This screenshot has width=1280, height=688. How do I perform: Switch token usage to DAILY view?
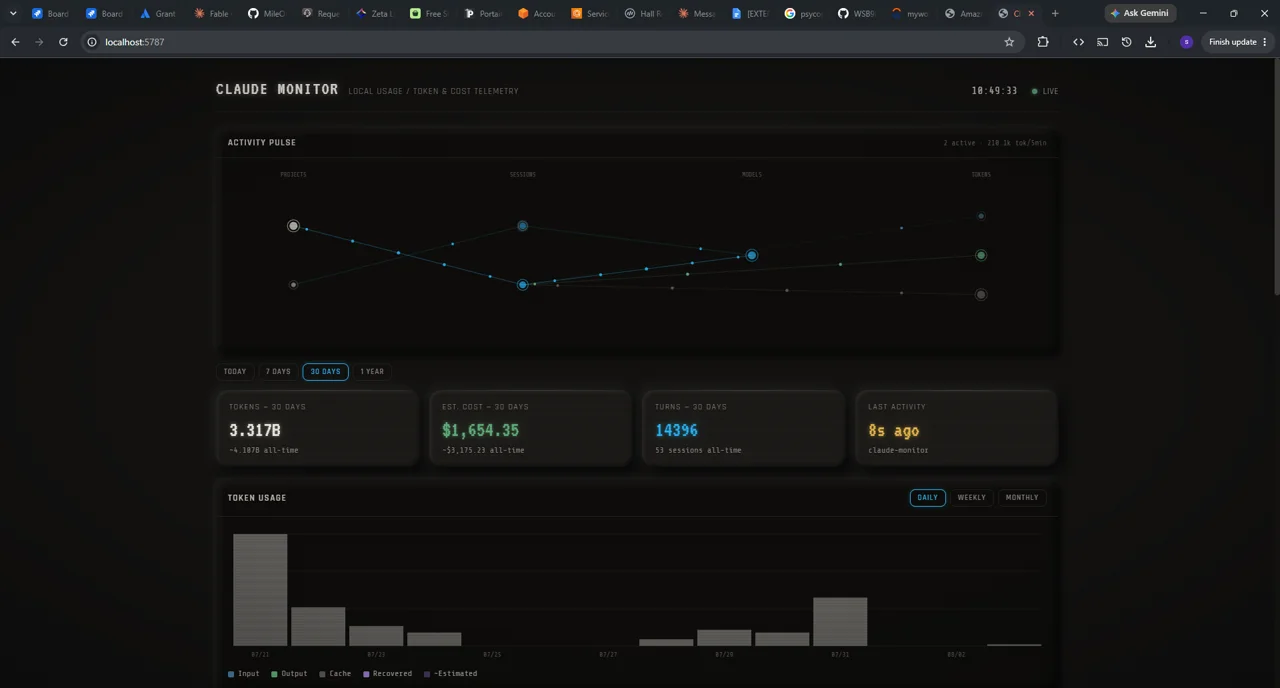click(928, 497)
